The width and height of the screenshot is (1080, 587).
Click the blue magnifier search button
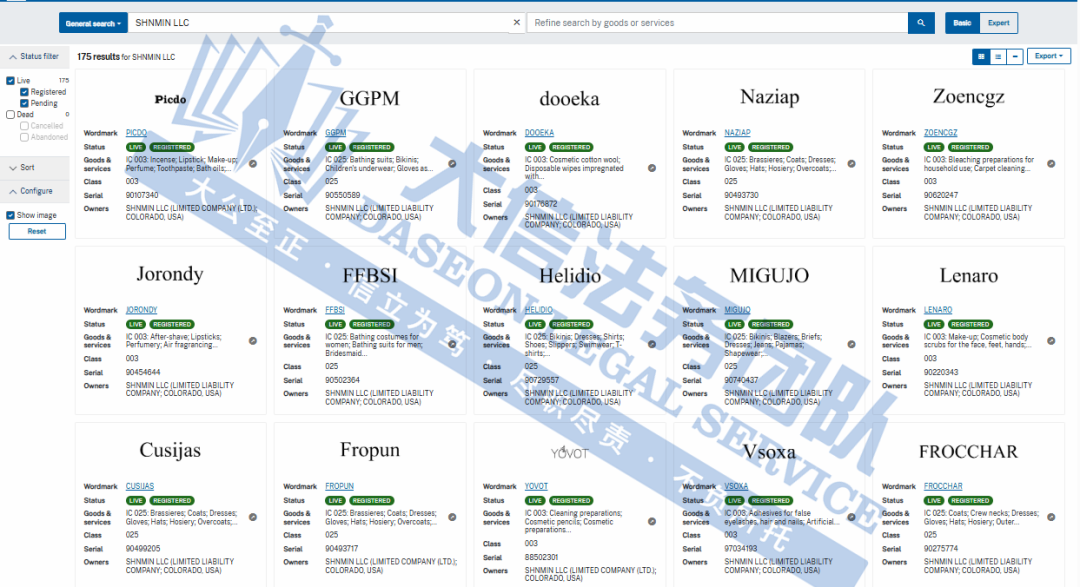tap(920, 23)
